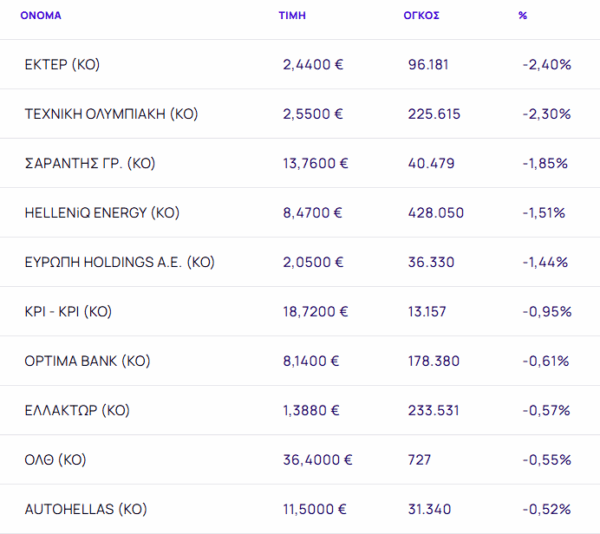This screenshot has height=534, width=600.
Task: Open HELLENiQ ENERGY (ΚΟ) stock
Action: point(102,213)
